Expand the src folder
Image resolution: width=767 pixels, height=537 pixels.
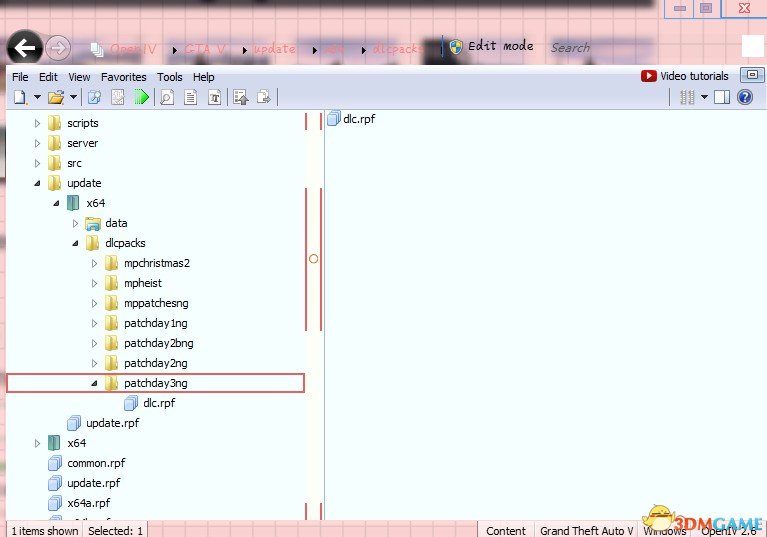point(37,163)
